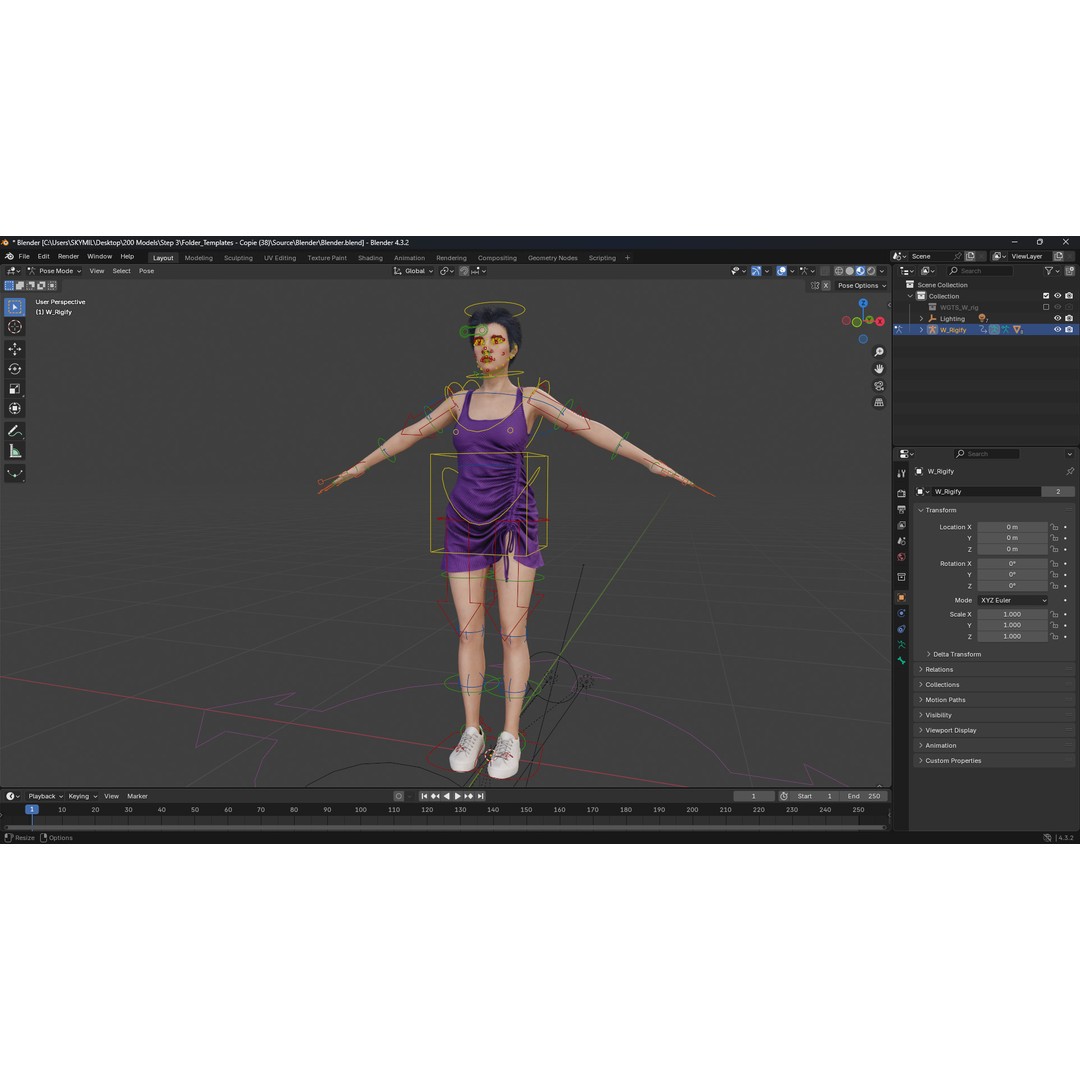Viewport: 1080px width, 1080px height.
Task: Choose the Rotate tool
Action: point(14,369)
